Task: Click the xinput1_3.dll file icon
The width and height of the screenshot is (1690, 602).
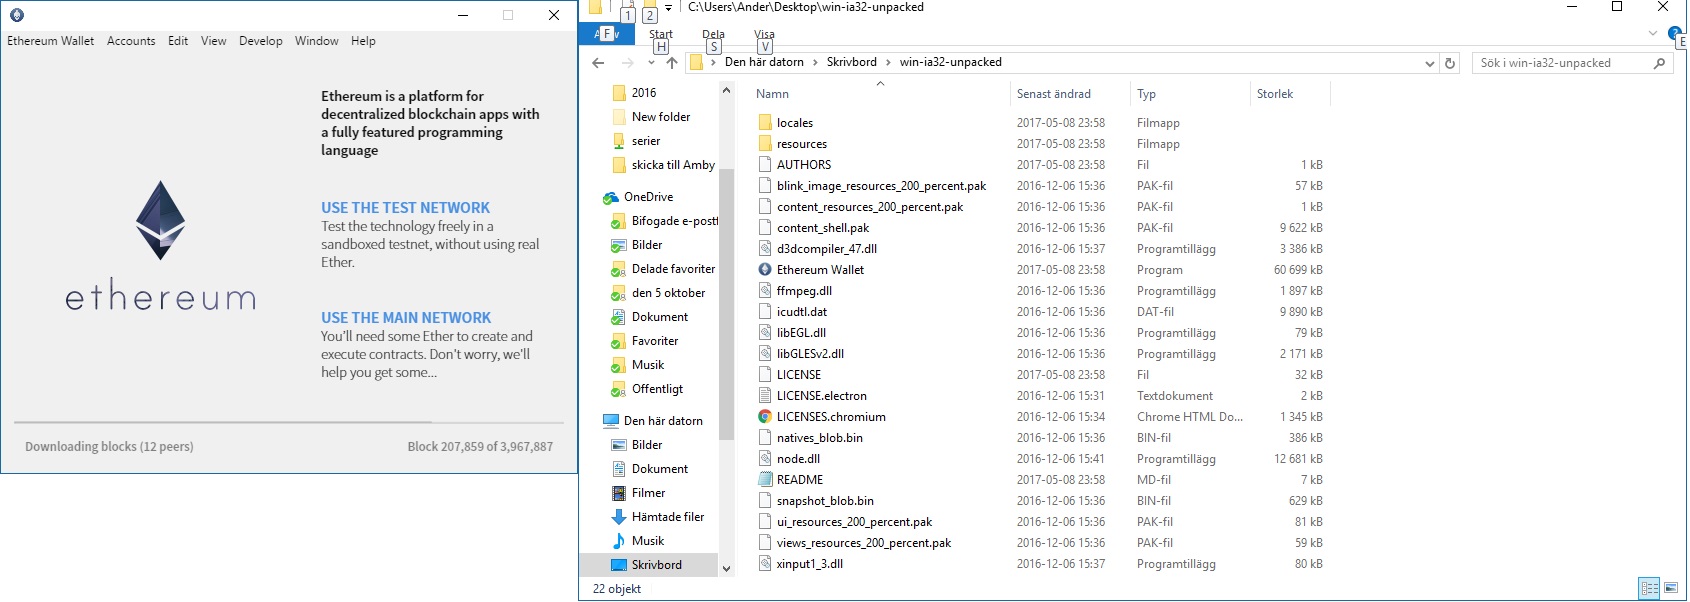Action: [x=765, y=564]
